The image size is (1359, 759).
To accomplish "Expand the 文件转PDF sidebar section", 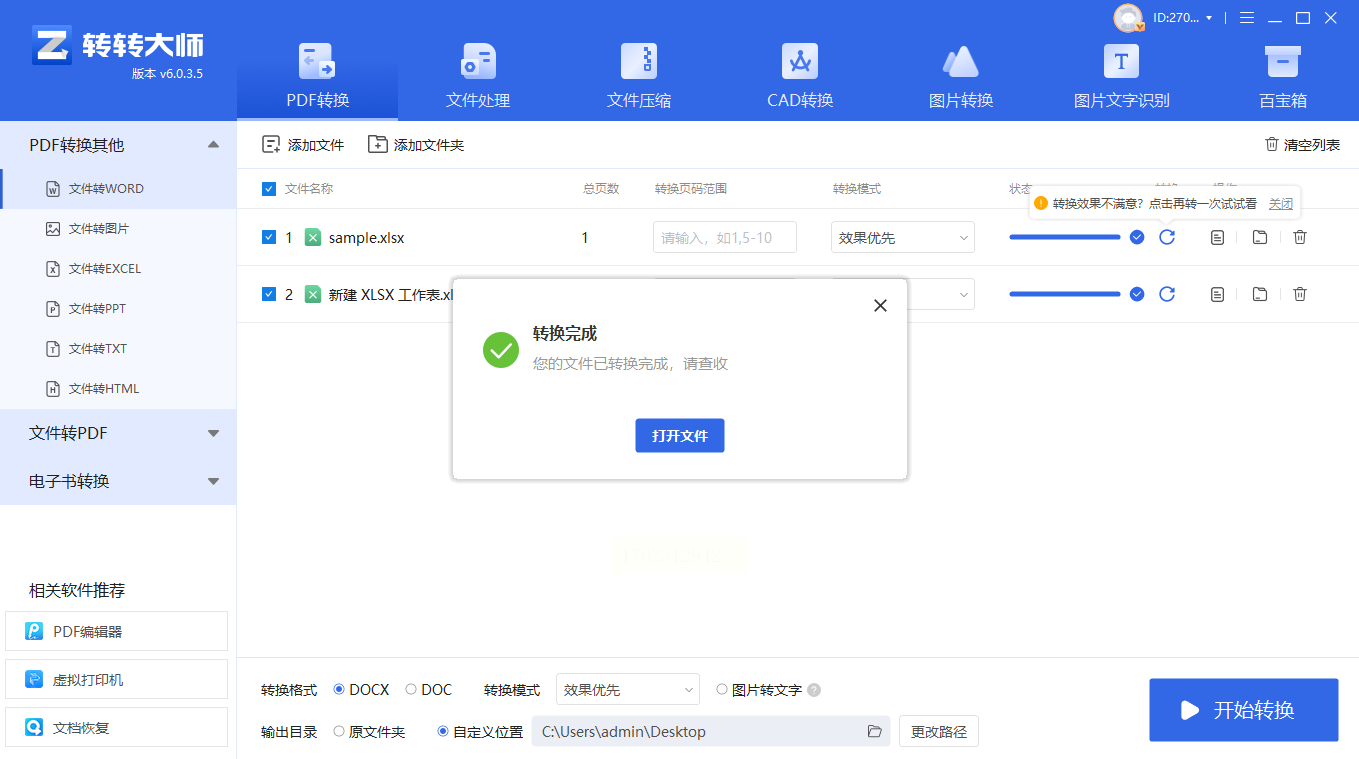I will click(118, 433).
